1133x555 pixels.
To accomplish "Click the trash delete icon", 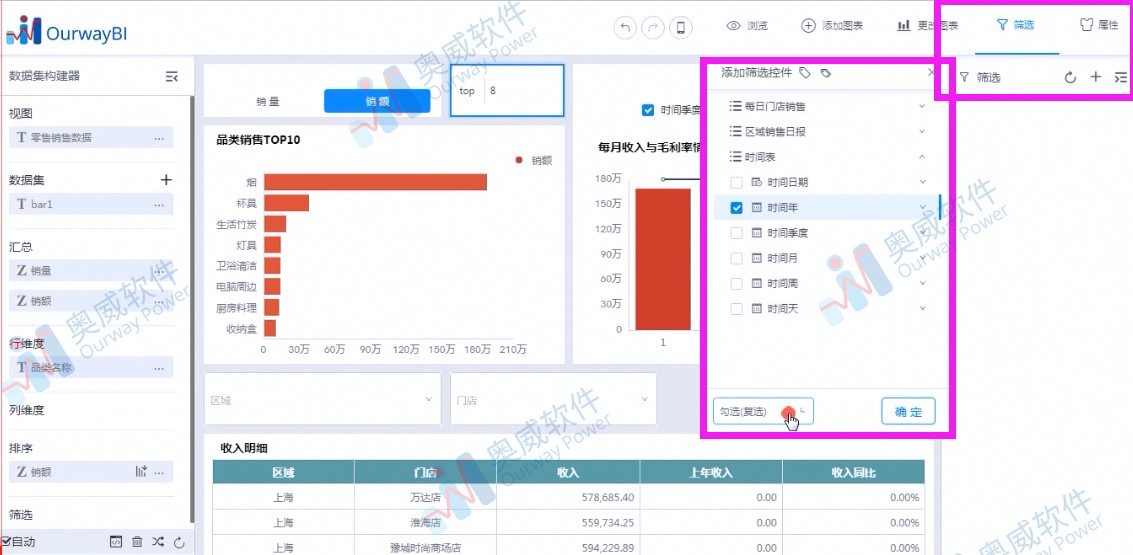I will (137, 541).
